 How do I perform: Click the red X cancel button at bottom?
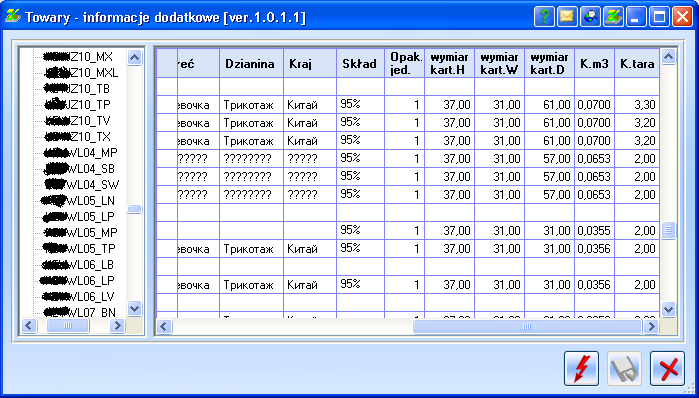coord(667,368)
